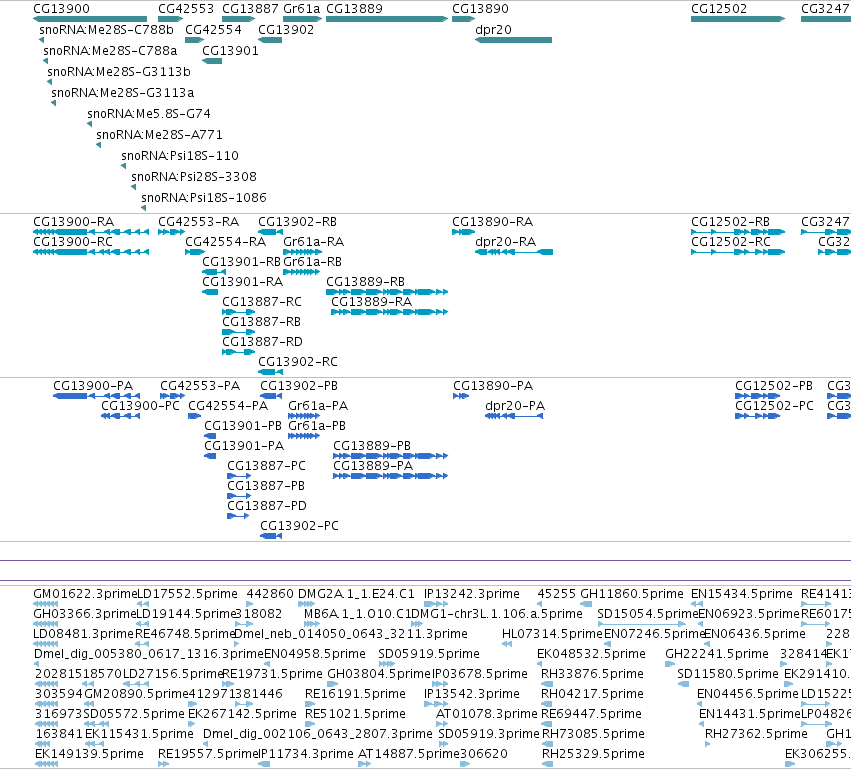This screenshot has height=769, width=851.
Task: Click the CG13889-PB protein label
Action: 372,446
